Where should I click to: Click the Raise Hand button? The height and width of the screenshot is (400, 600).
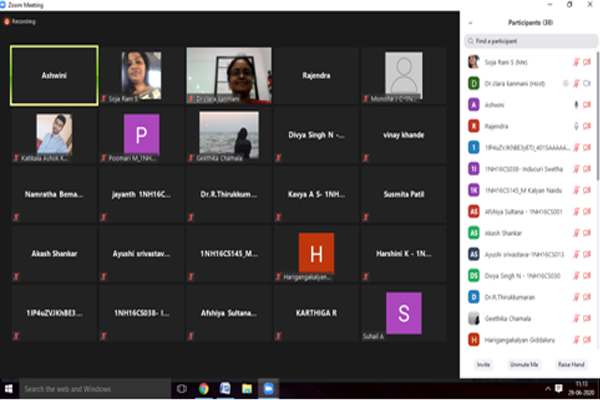coord(571,365)
